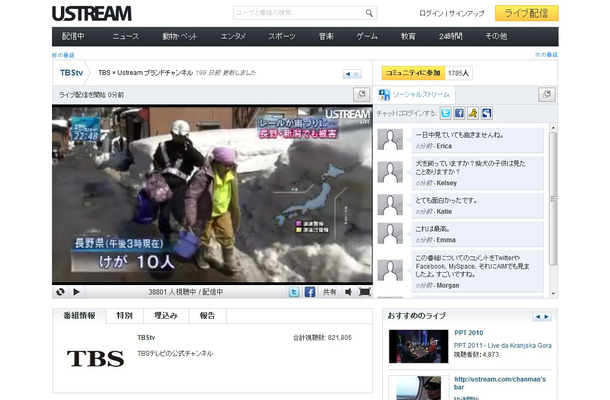Log in to chat with MySpace

tap(487, 113)
